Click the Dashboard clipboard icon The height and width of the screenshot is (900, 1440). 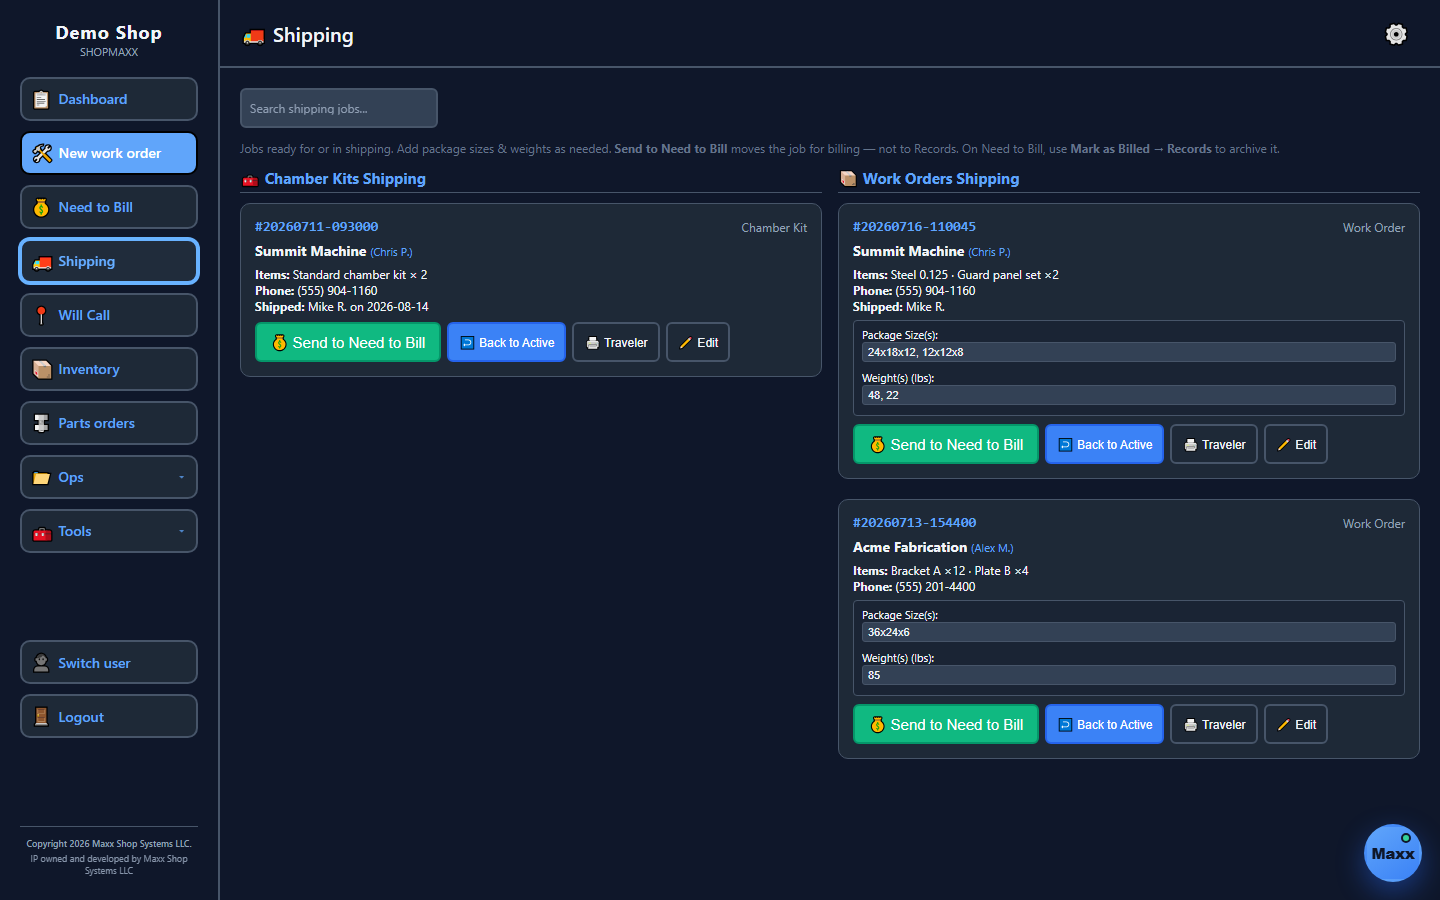click(x=41, y=100)
